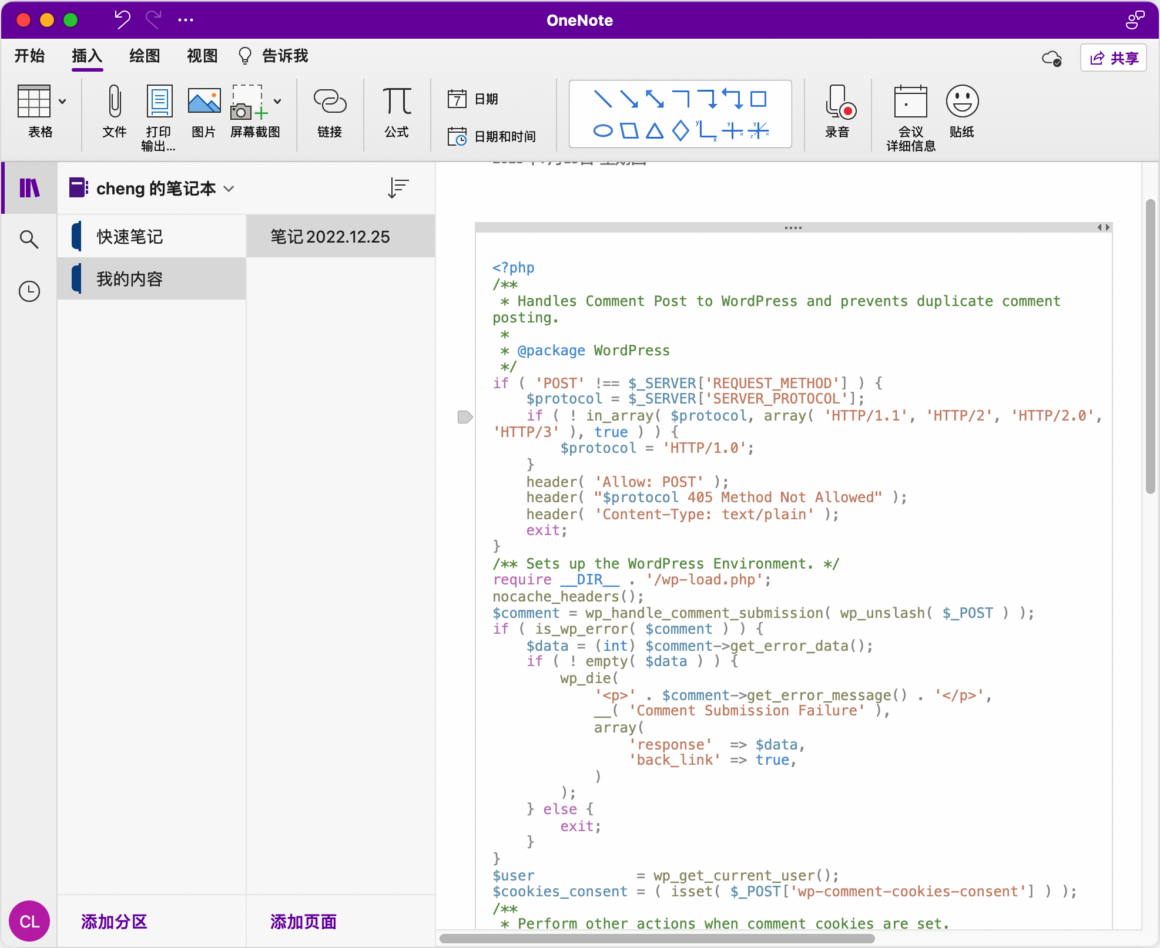Image resolution: width=1160 pixels, height=948 pixels.
Task: Select the 插入 ribbon tab
Action: [x=87, y=56]
